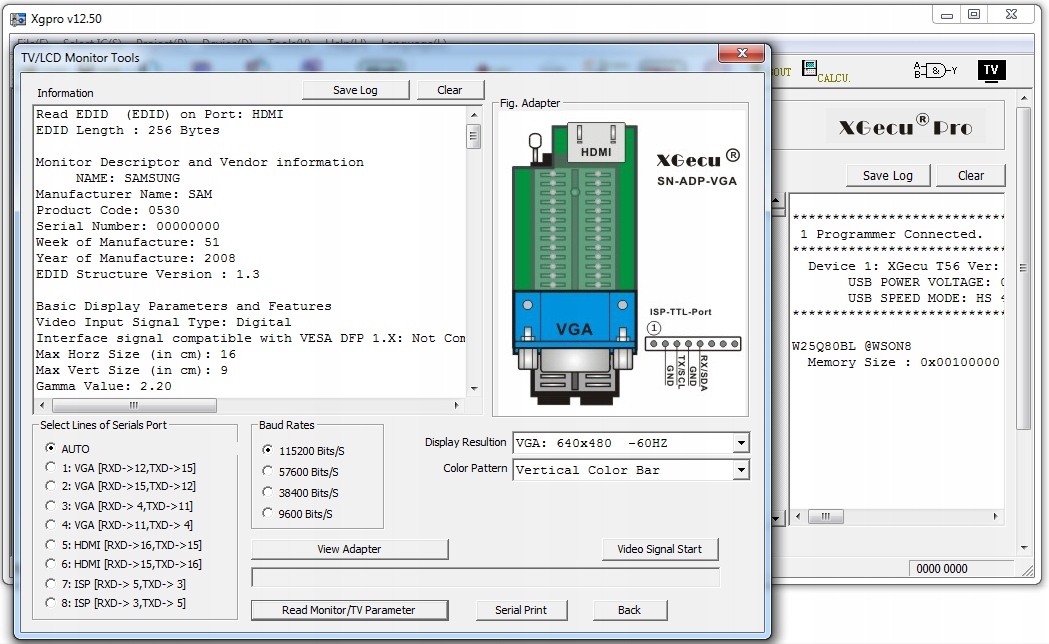Click Clear next to Information Save Log
Image resolution: width=1049 pixels, height=644 pixels.
[x=450, y=90]
